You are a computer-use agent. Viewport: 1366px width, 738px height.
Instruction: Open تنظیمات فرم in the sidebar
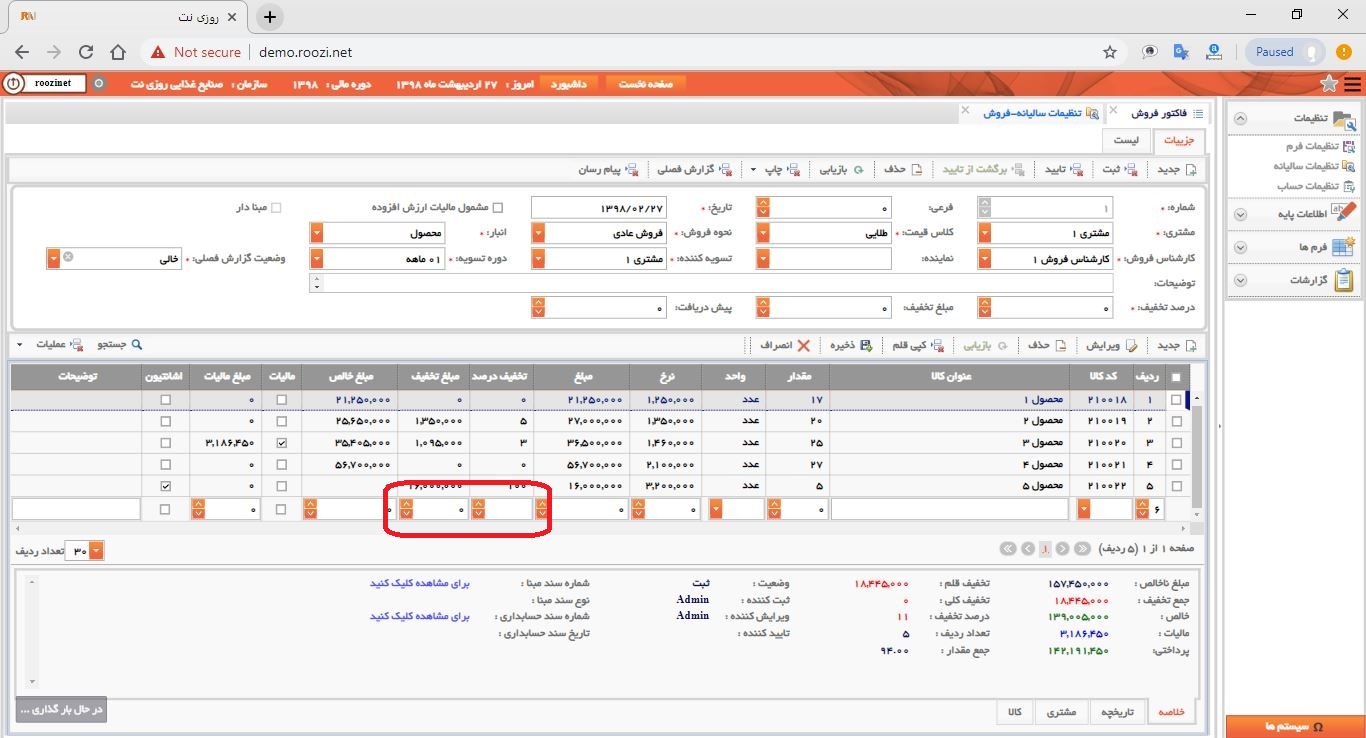pos(1319,147)
